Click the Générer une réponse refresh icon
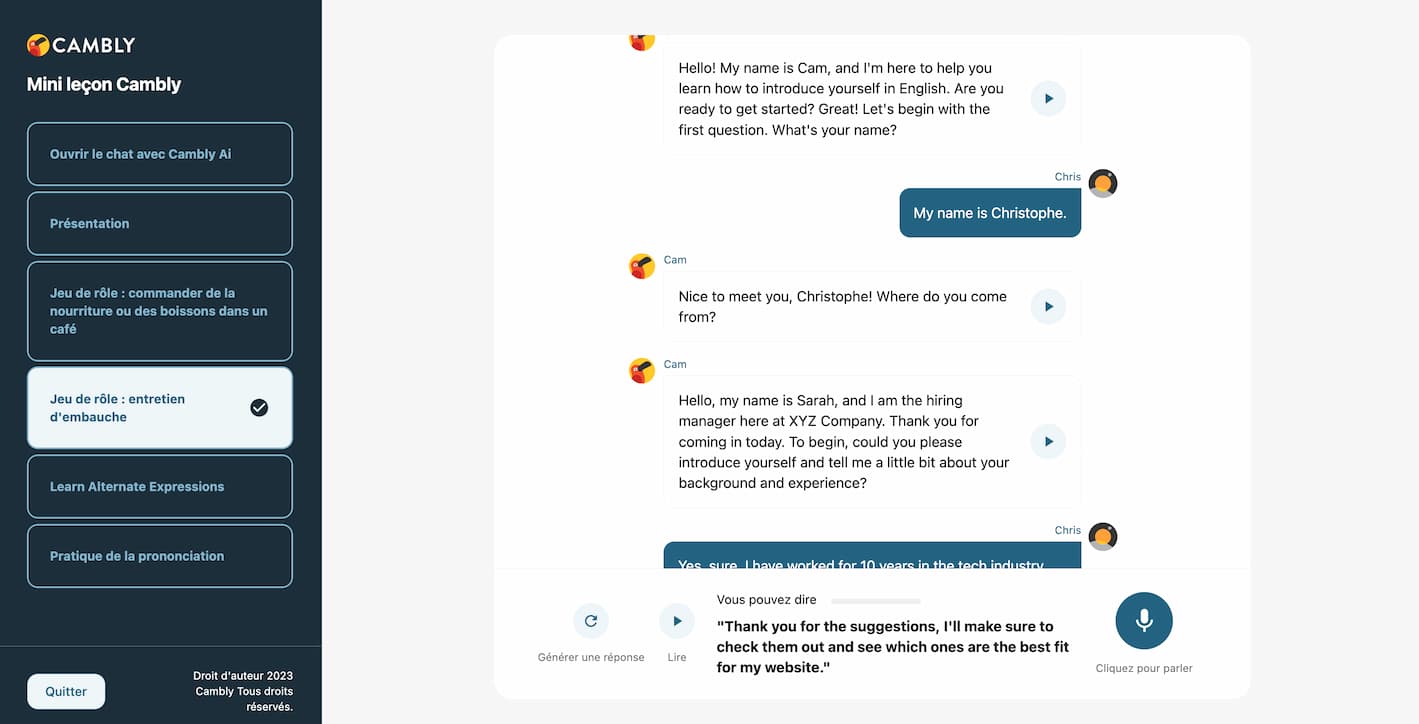This screenshot has height=724, width=1419. point(591,620)
